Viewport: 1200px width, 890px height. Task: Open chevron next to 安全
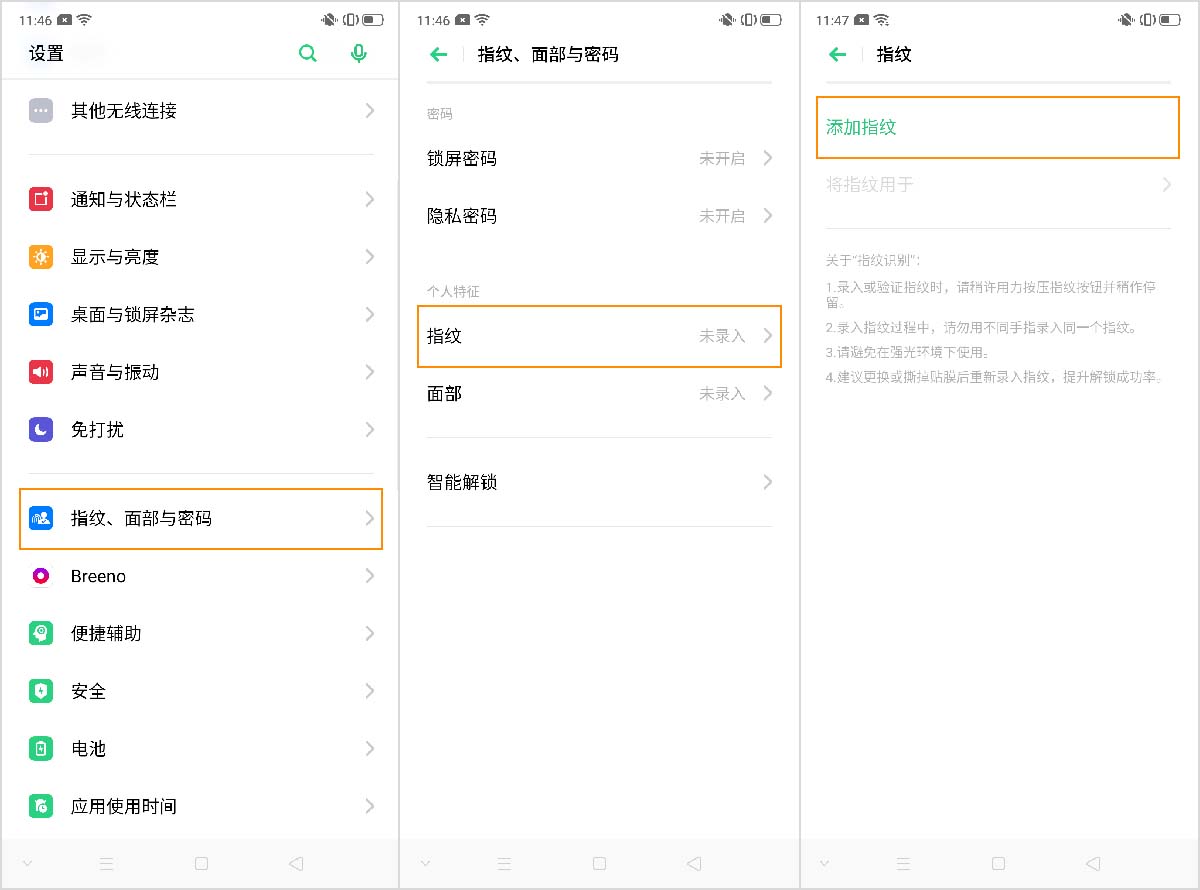[370, 691]
